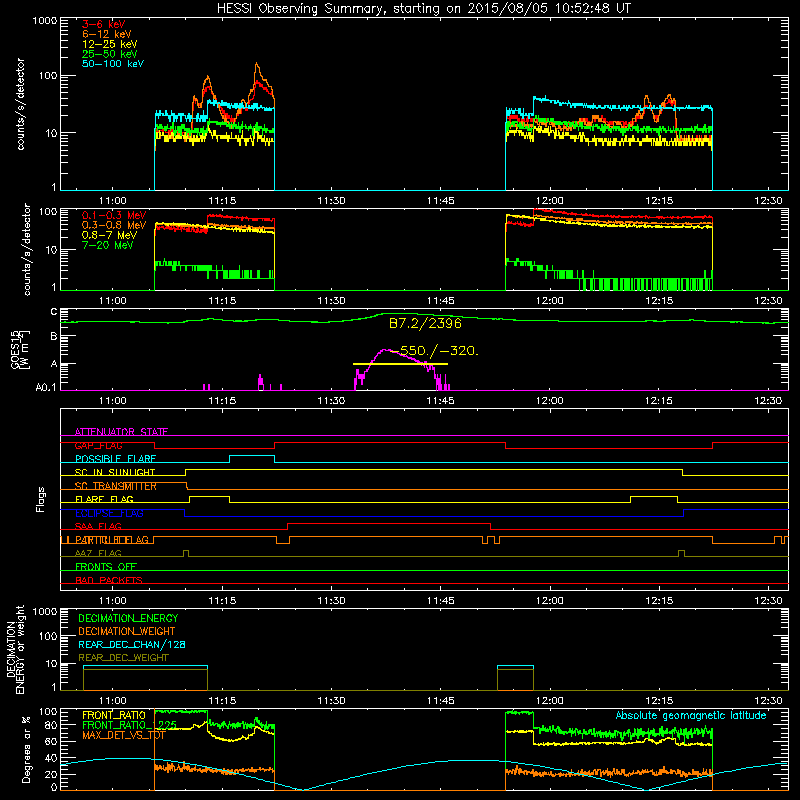The image size is (800, 800).
Task: Select the FLARE_FLAG label
Action: click(x=104, y=499)
